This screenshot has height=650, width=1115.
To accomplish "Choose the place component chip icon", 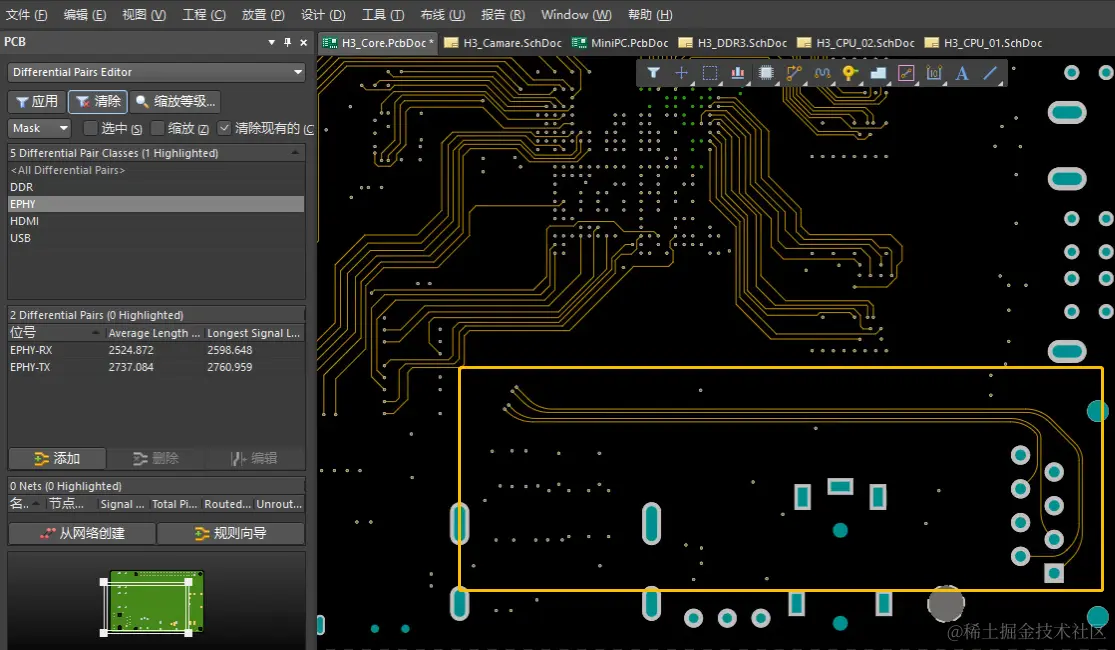I will 766,73.
